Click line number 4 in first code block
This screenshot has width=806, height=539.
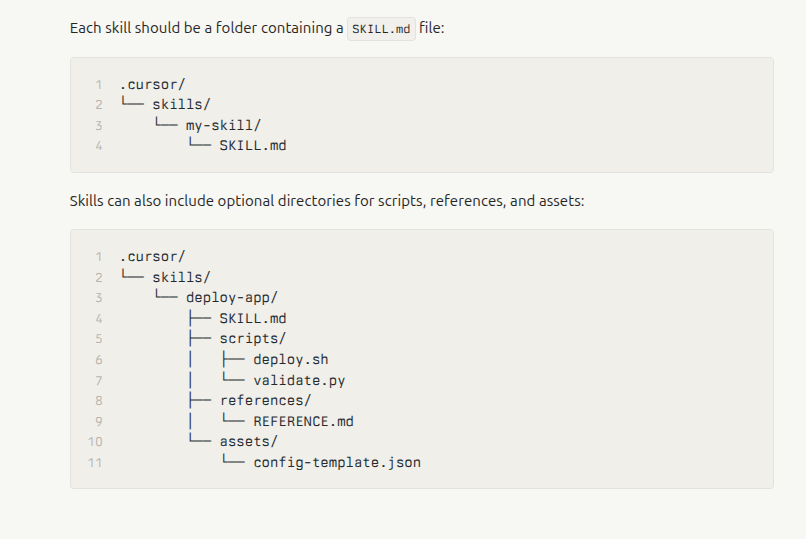click(x=99, y=146)
